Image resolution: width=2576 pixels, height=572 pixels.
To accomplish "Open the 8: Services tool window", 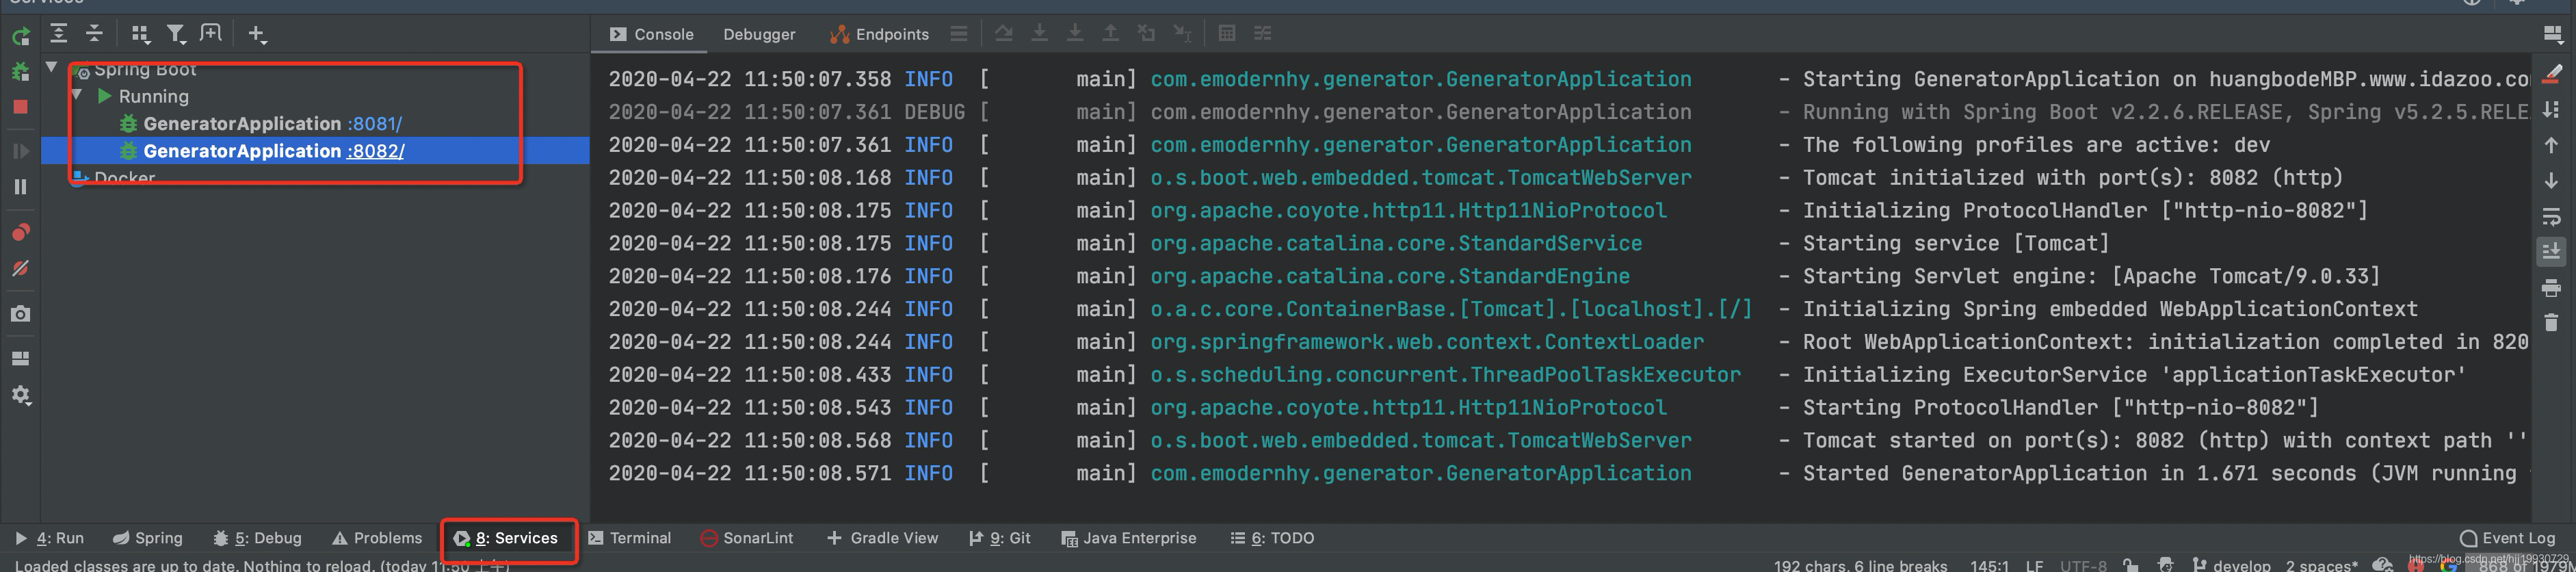I will pos(506,538).
